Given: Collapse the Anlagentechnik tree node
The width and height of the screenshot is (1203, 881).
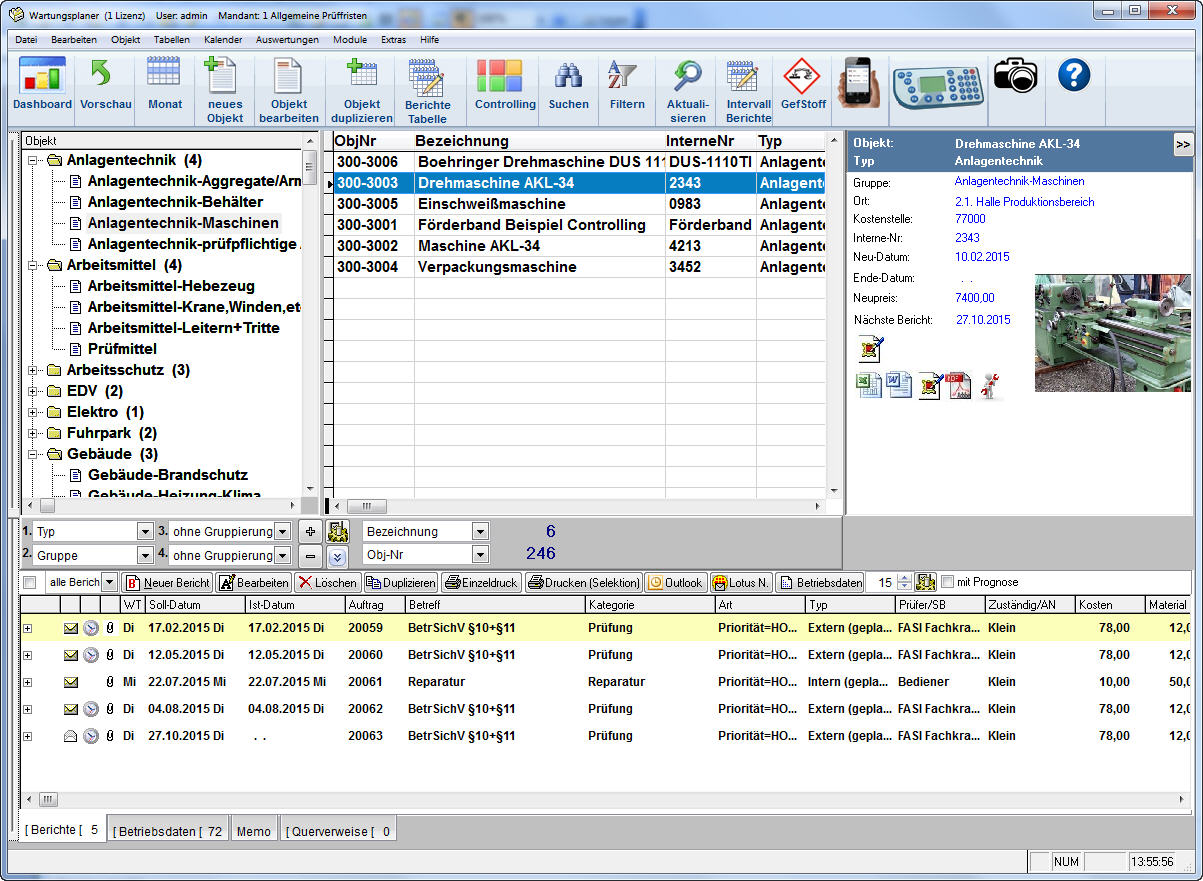Looking at the screenshot, I should tap(33, 160).
